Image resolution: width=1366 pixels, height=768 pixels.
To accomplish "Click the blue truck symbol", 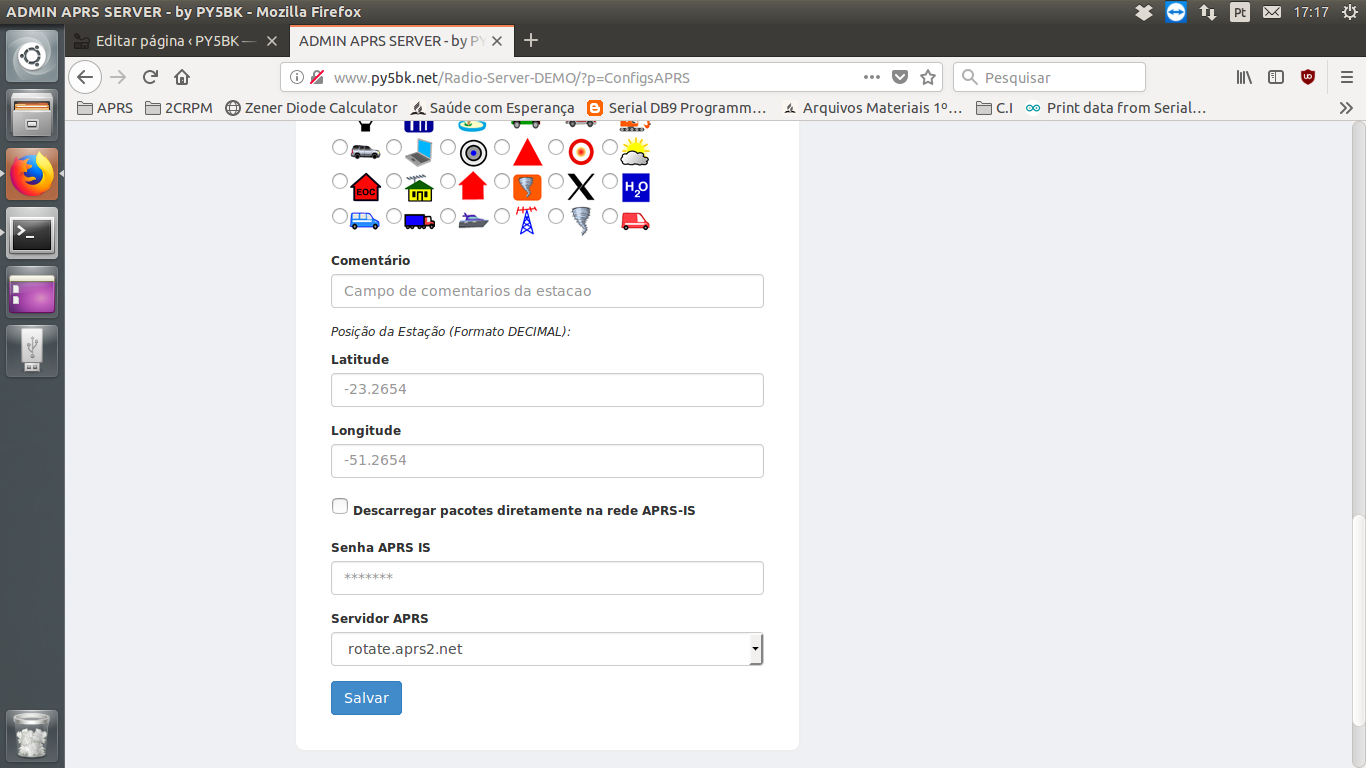I will tap(419, 220).
